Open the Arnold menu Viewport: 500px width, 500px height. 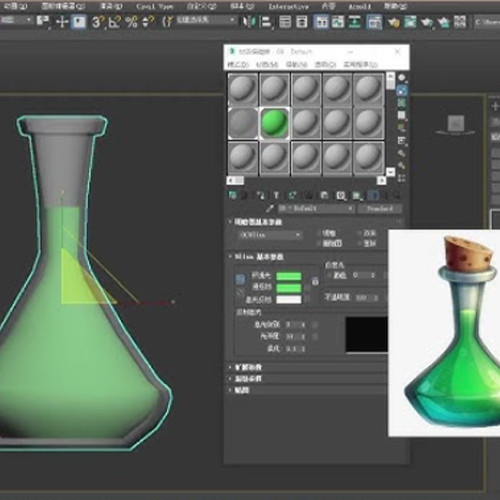(359, 6)
